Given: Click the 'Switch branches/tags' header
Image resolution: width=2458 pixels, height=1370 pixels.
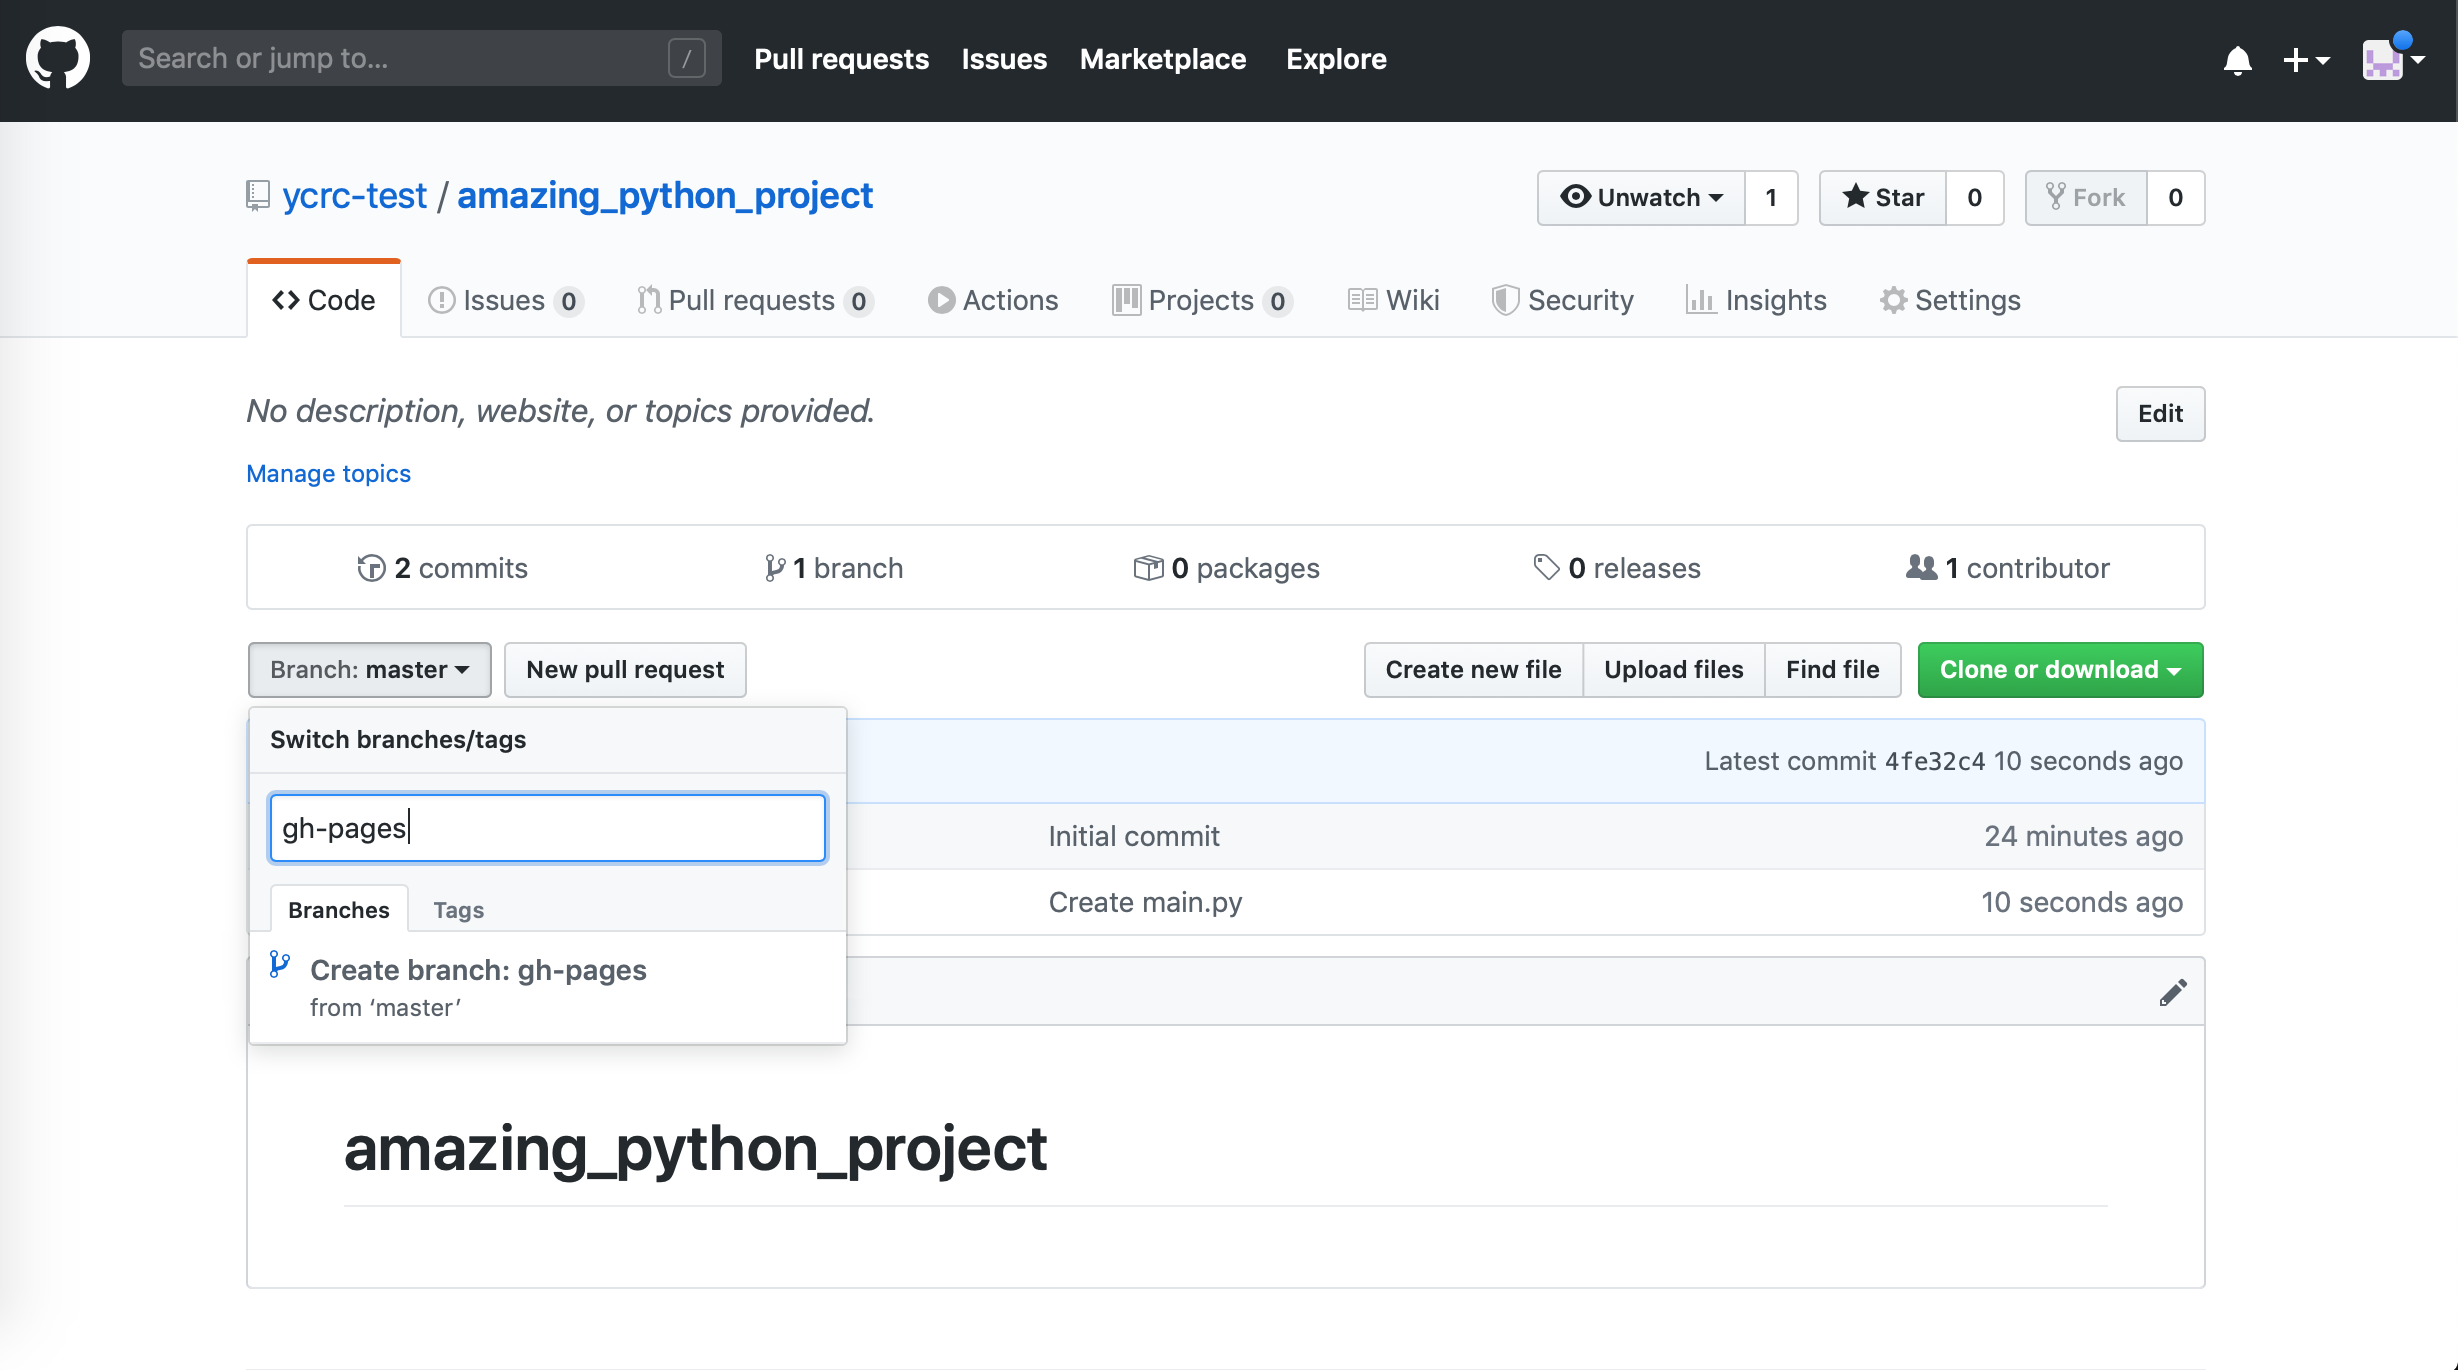Looking at the screenshot, I should click(x=398, y=740).
